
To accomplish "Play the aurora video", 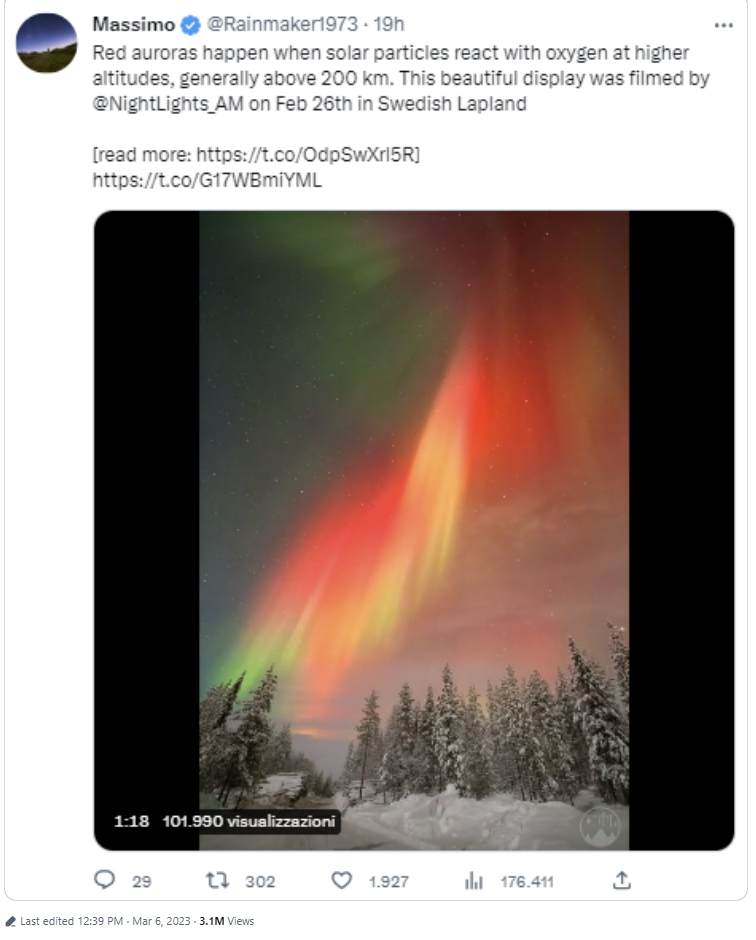I will pyautogui.click(x=414, y=530).
